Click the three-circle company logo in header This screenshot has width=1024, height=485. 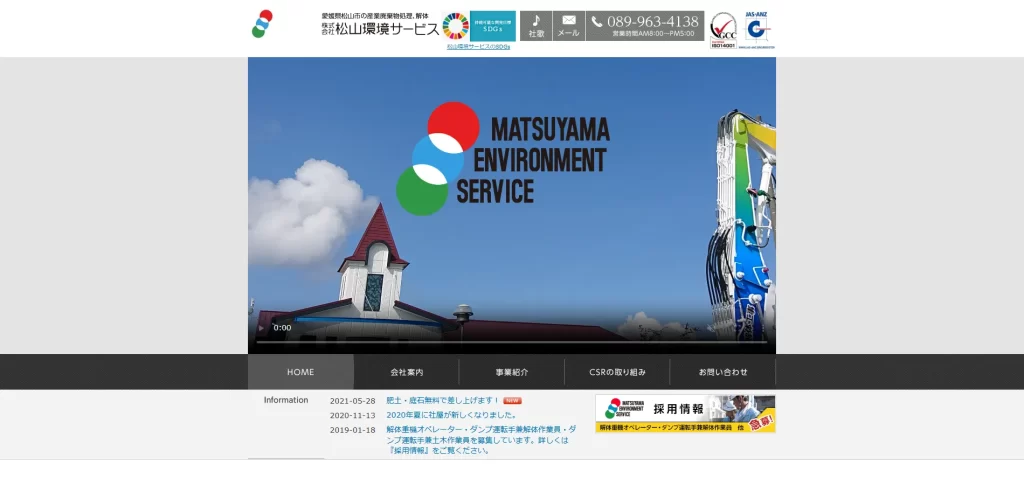click(262, 23)
